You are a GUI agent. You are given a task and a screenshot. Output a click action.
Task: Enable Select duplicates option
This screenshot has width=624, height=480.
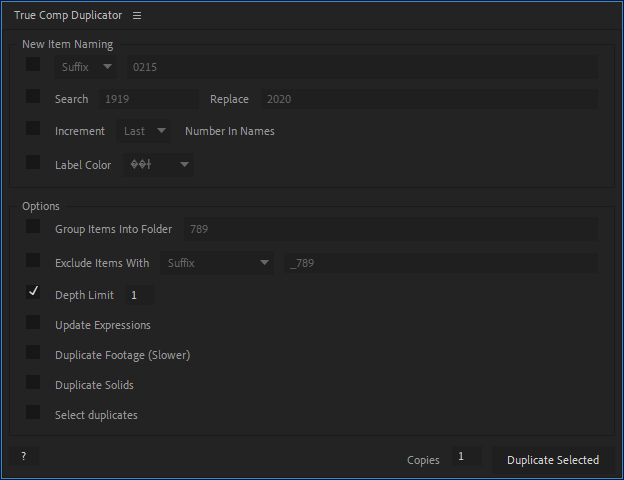[x=33, y=412]
